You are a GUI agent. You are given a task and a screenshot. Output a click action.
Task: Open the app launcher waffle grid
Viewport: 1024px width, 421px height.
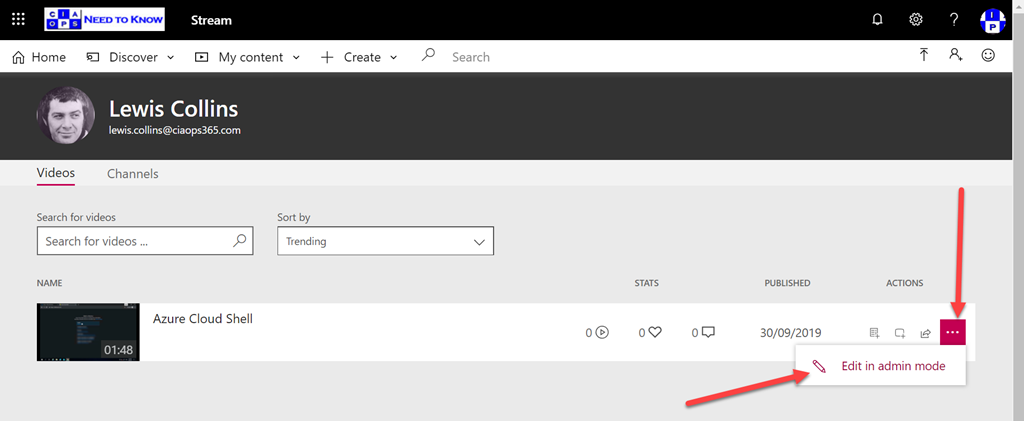[18, 19]
